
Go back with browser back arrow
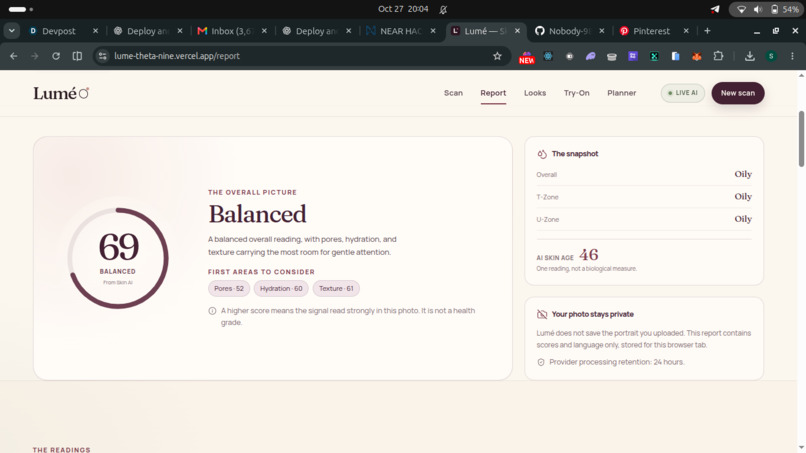point(14,56)
